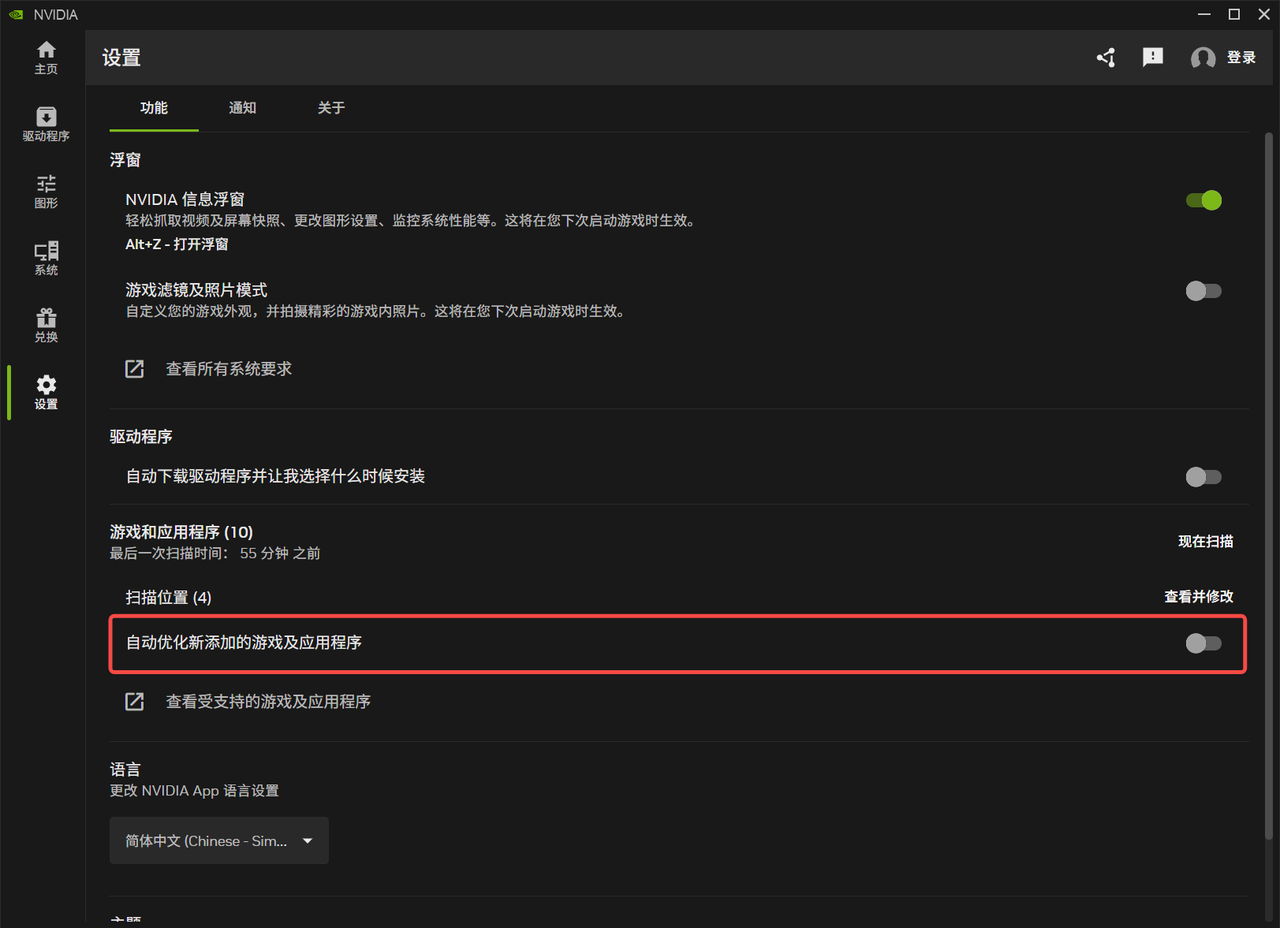Switch to the 关于 tab
Image resolution: width=1280 pixels, height=928 pixels.
331,108
